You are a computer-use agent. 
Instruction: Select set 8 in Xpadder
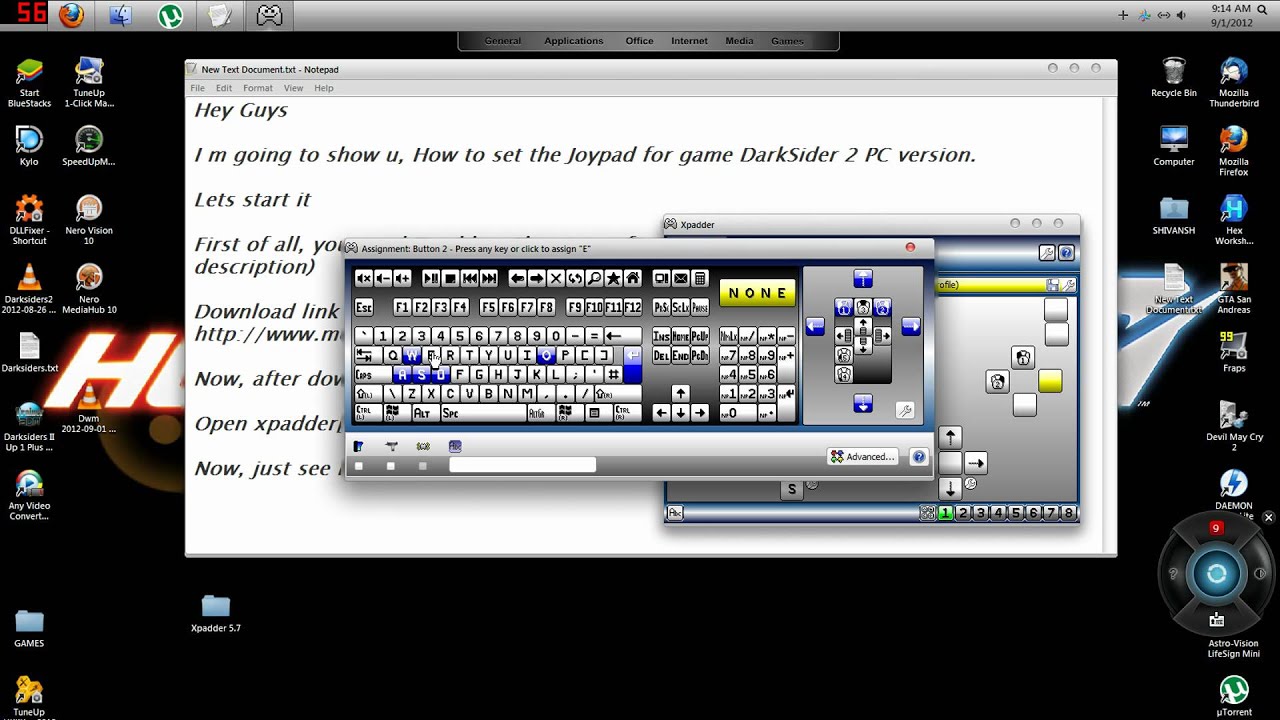pyautogui.click(x=1068, y=513)
